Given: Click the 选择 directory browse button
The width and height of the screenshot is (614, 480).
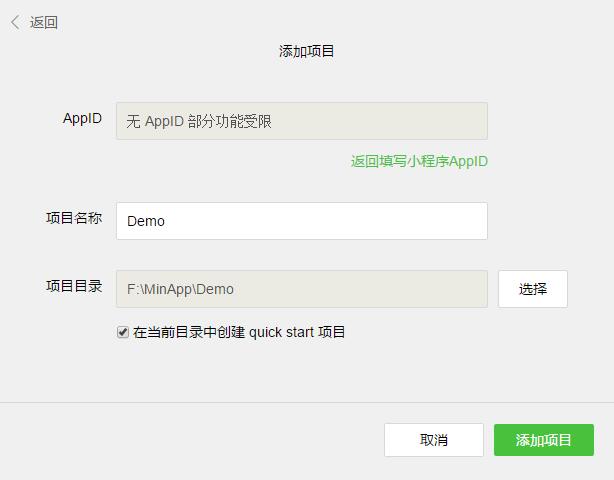Looking at the screenshot, I should point(533,289).
